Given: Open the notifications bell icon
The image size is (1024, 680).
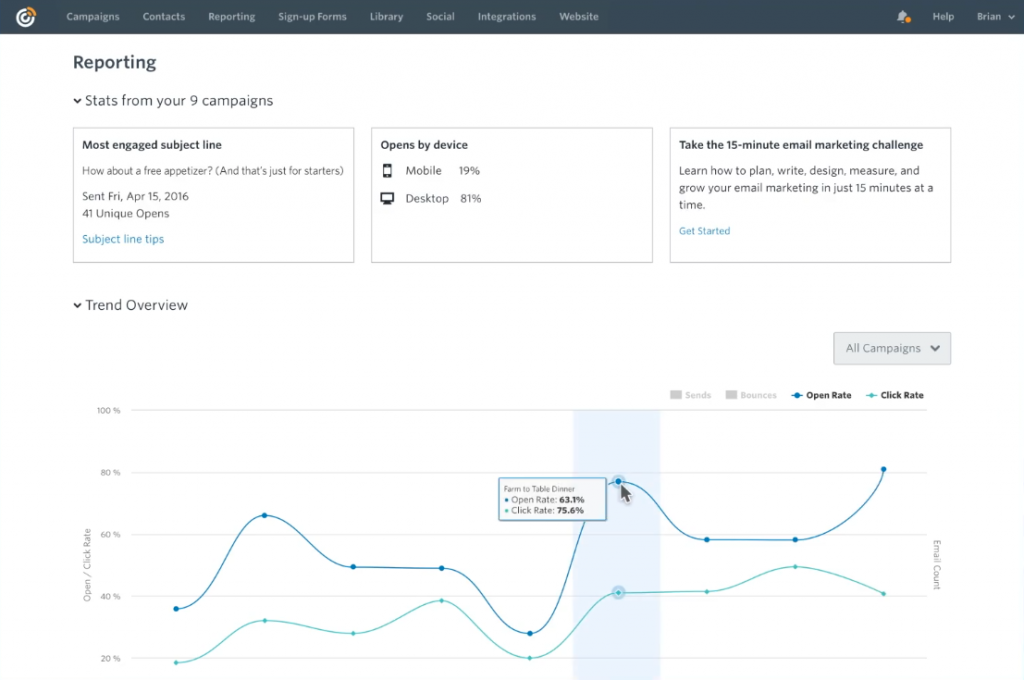Looking at the screenshot, I should (x=903, y=17).
